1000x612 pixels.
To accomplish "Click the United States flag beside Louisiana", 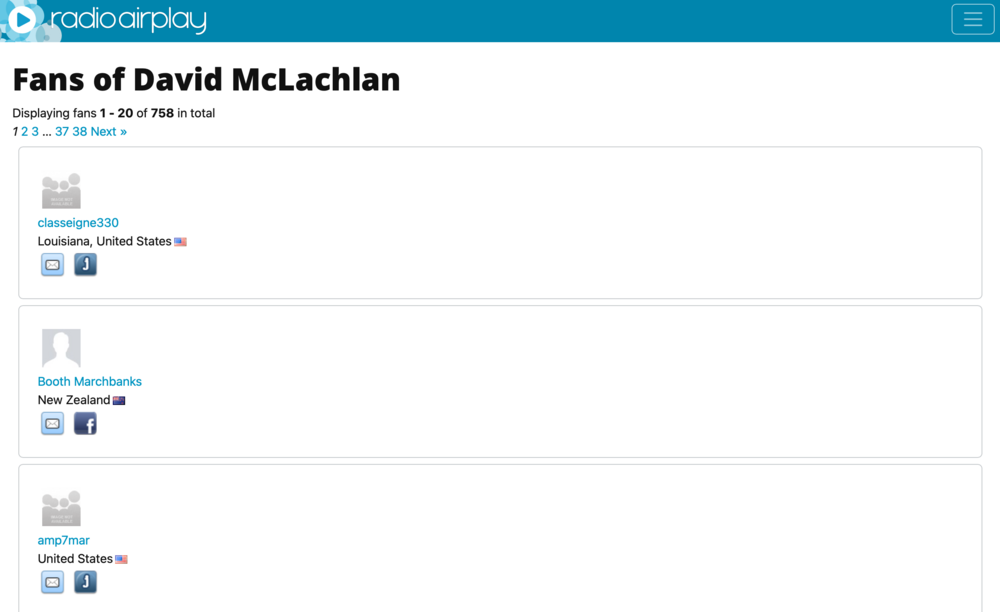I will pos(180,242).
